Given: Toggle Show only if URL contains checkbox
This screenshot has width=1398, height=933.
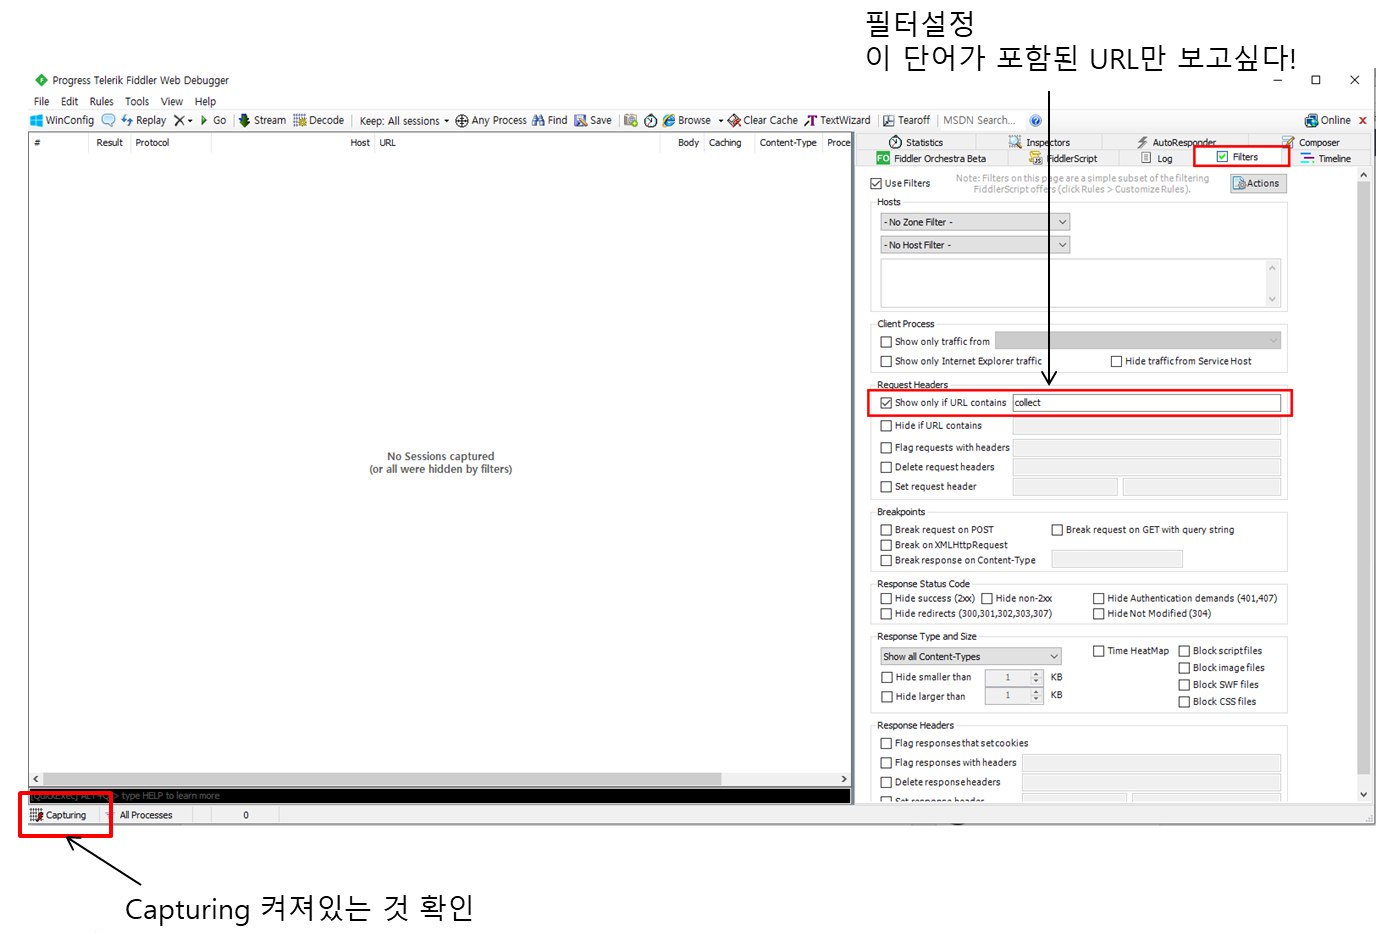Looking at the screenshot, I should 886,402.
